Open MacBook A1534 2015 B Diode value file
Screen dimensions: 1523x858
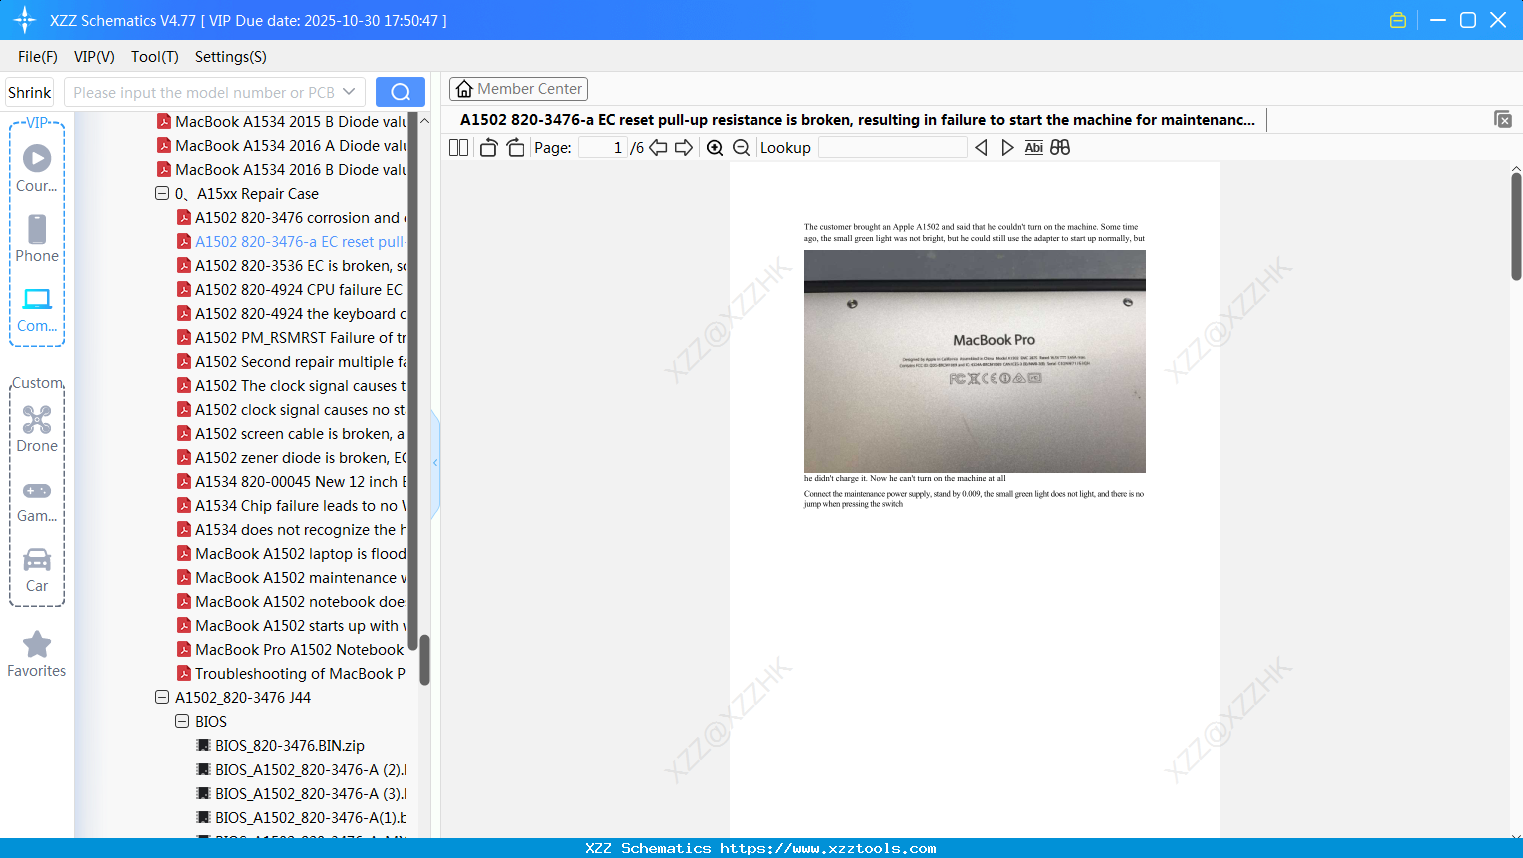click(281, 122)
